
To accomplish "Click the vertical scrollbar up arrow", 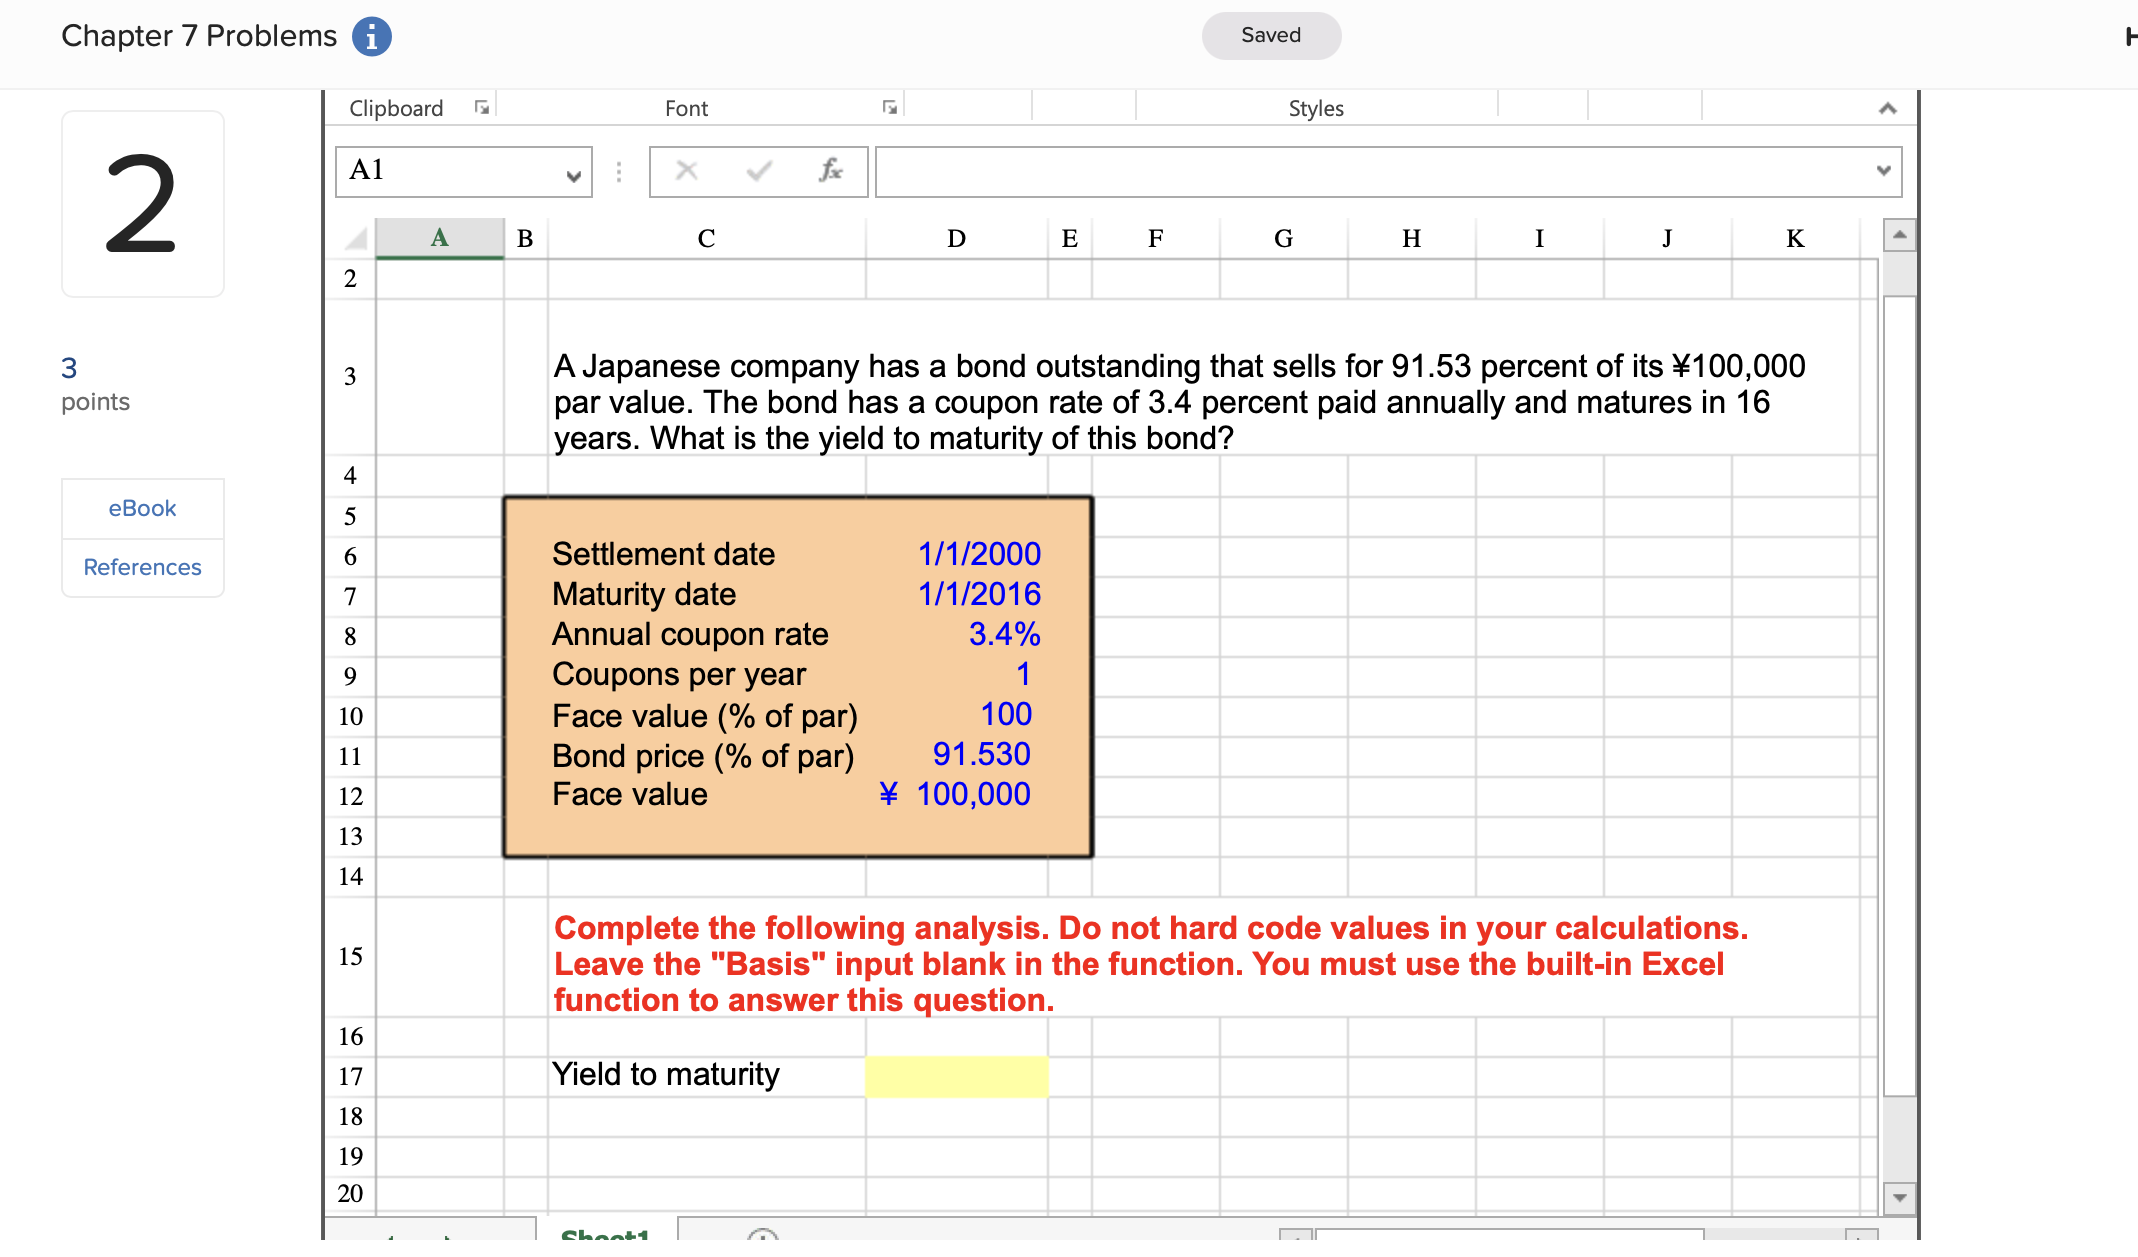I will tap(1899, 235).
